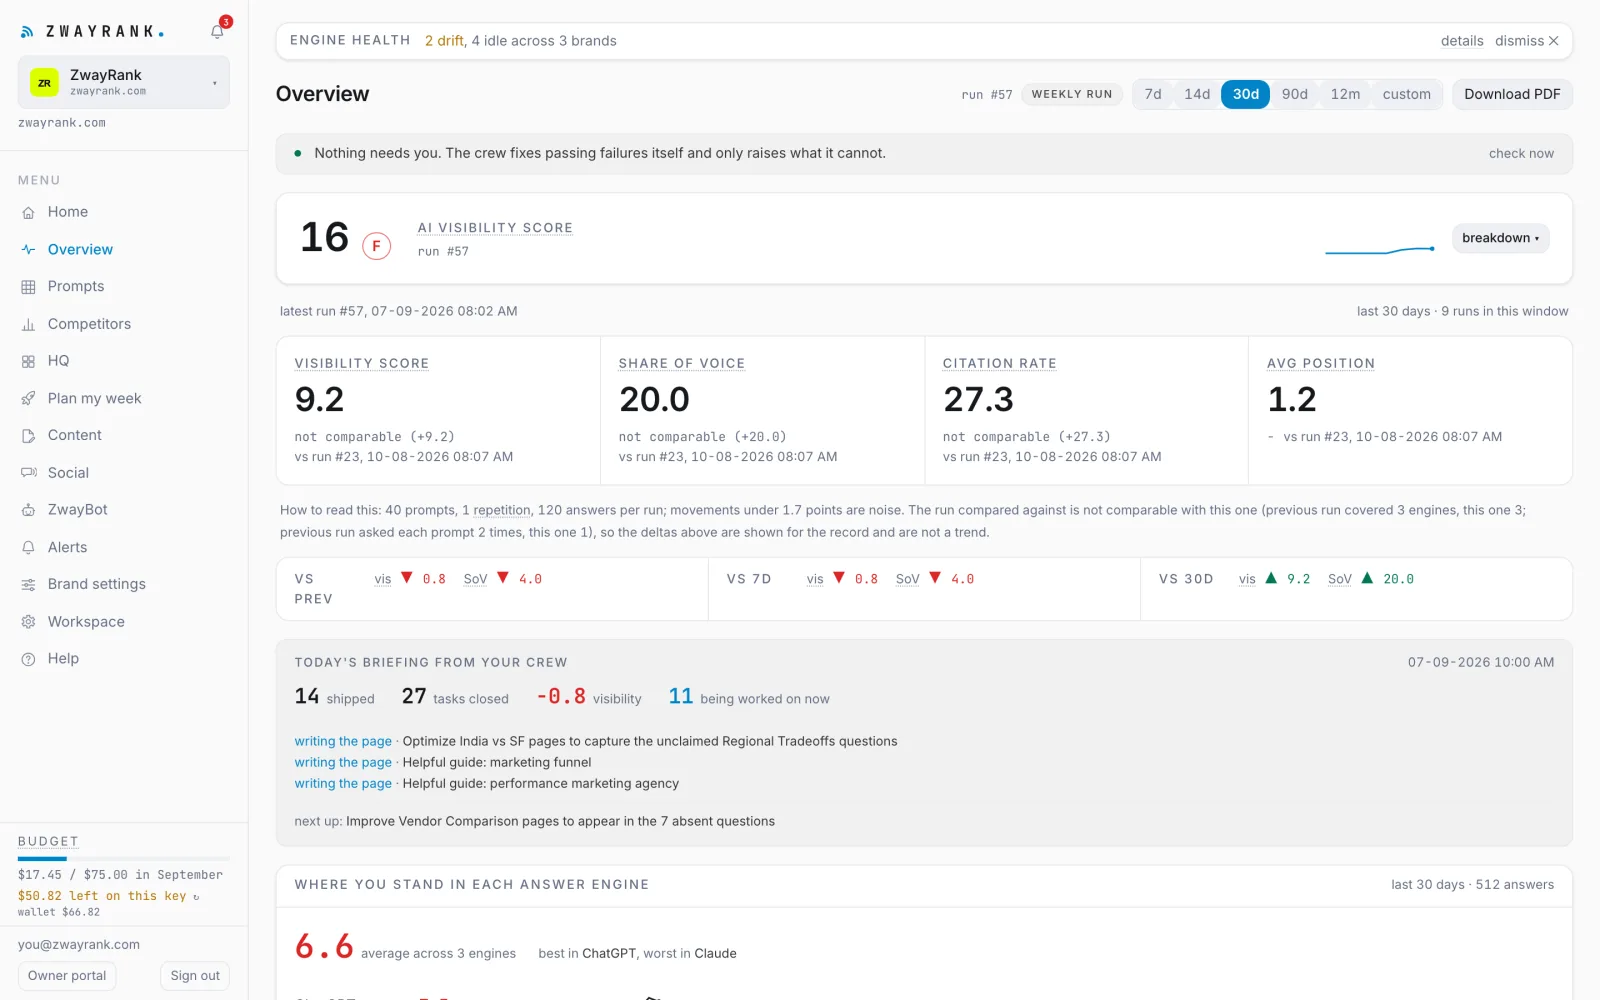
Task: Click the score trend sparkline
Action: (1380, 250)
